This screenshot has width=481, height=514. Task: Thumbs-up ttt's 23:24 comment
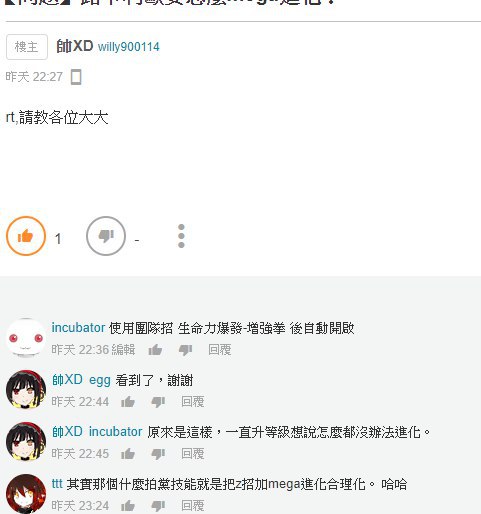pyautogui.click(x=128, y=506)
